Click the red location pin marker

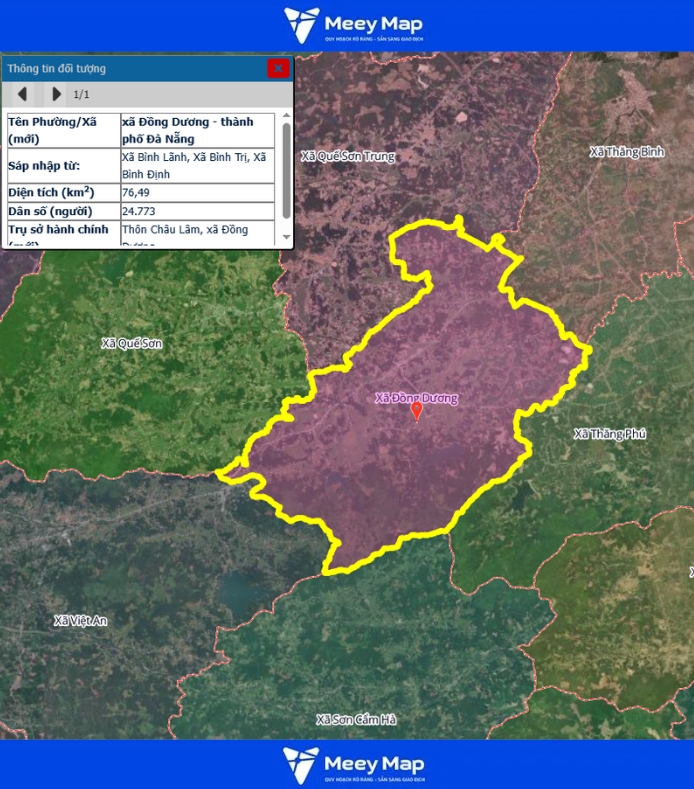point(417,412)
